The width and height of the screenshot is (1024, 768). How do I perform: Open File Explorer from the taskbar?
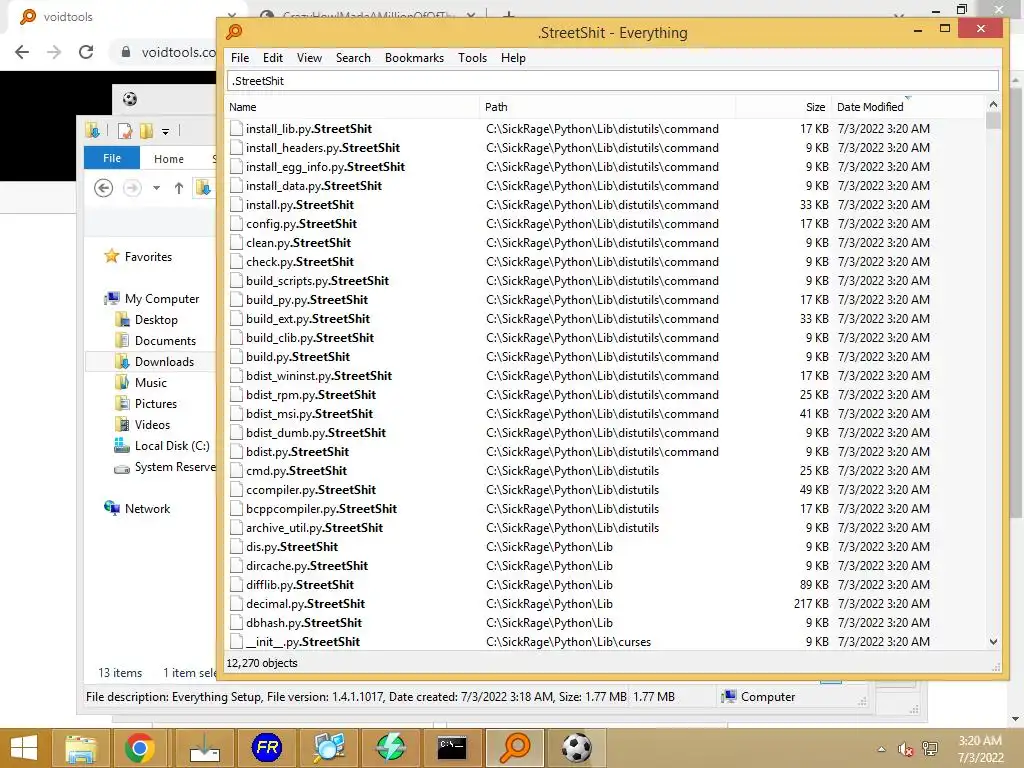pos(80,748)
